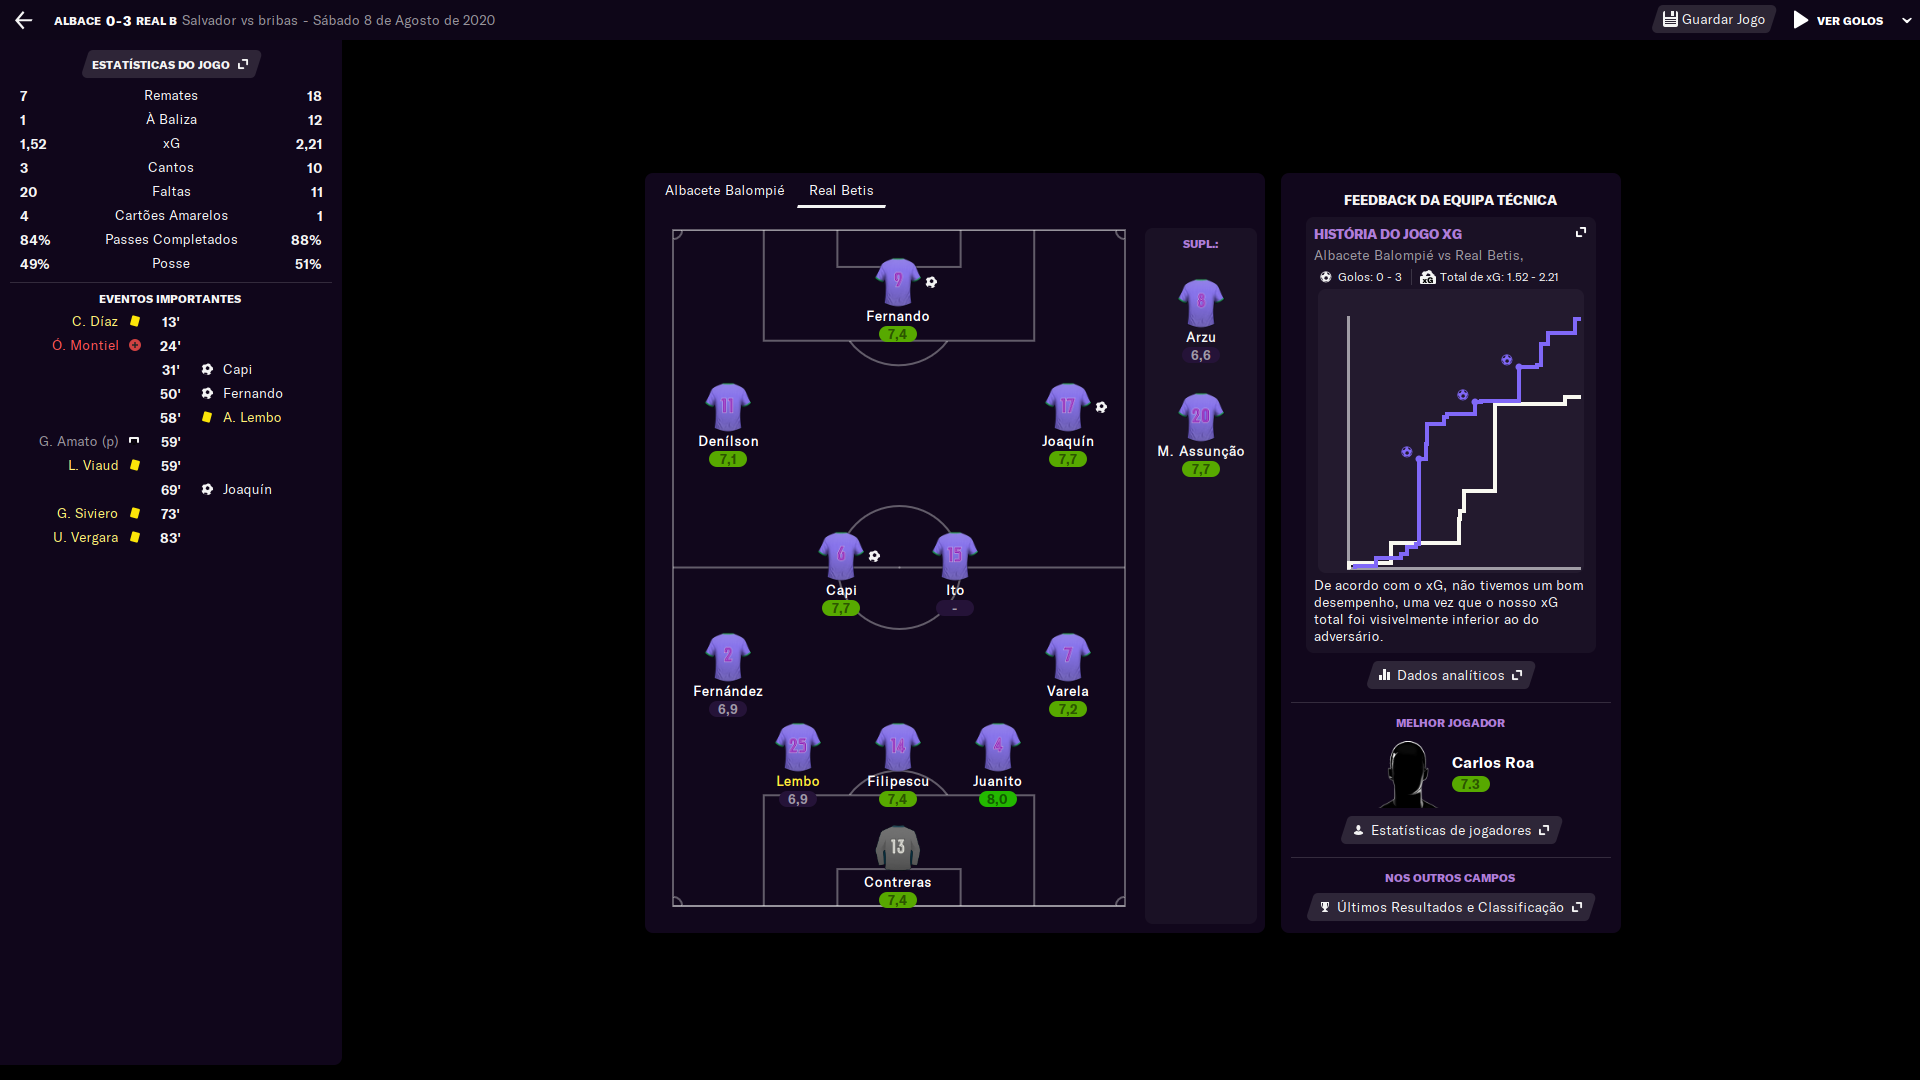
Task: Click G. Siviero yellow card icon
Action: [x=135, y=513]
